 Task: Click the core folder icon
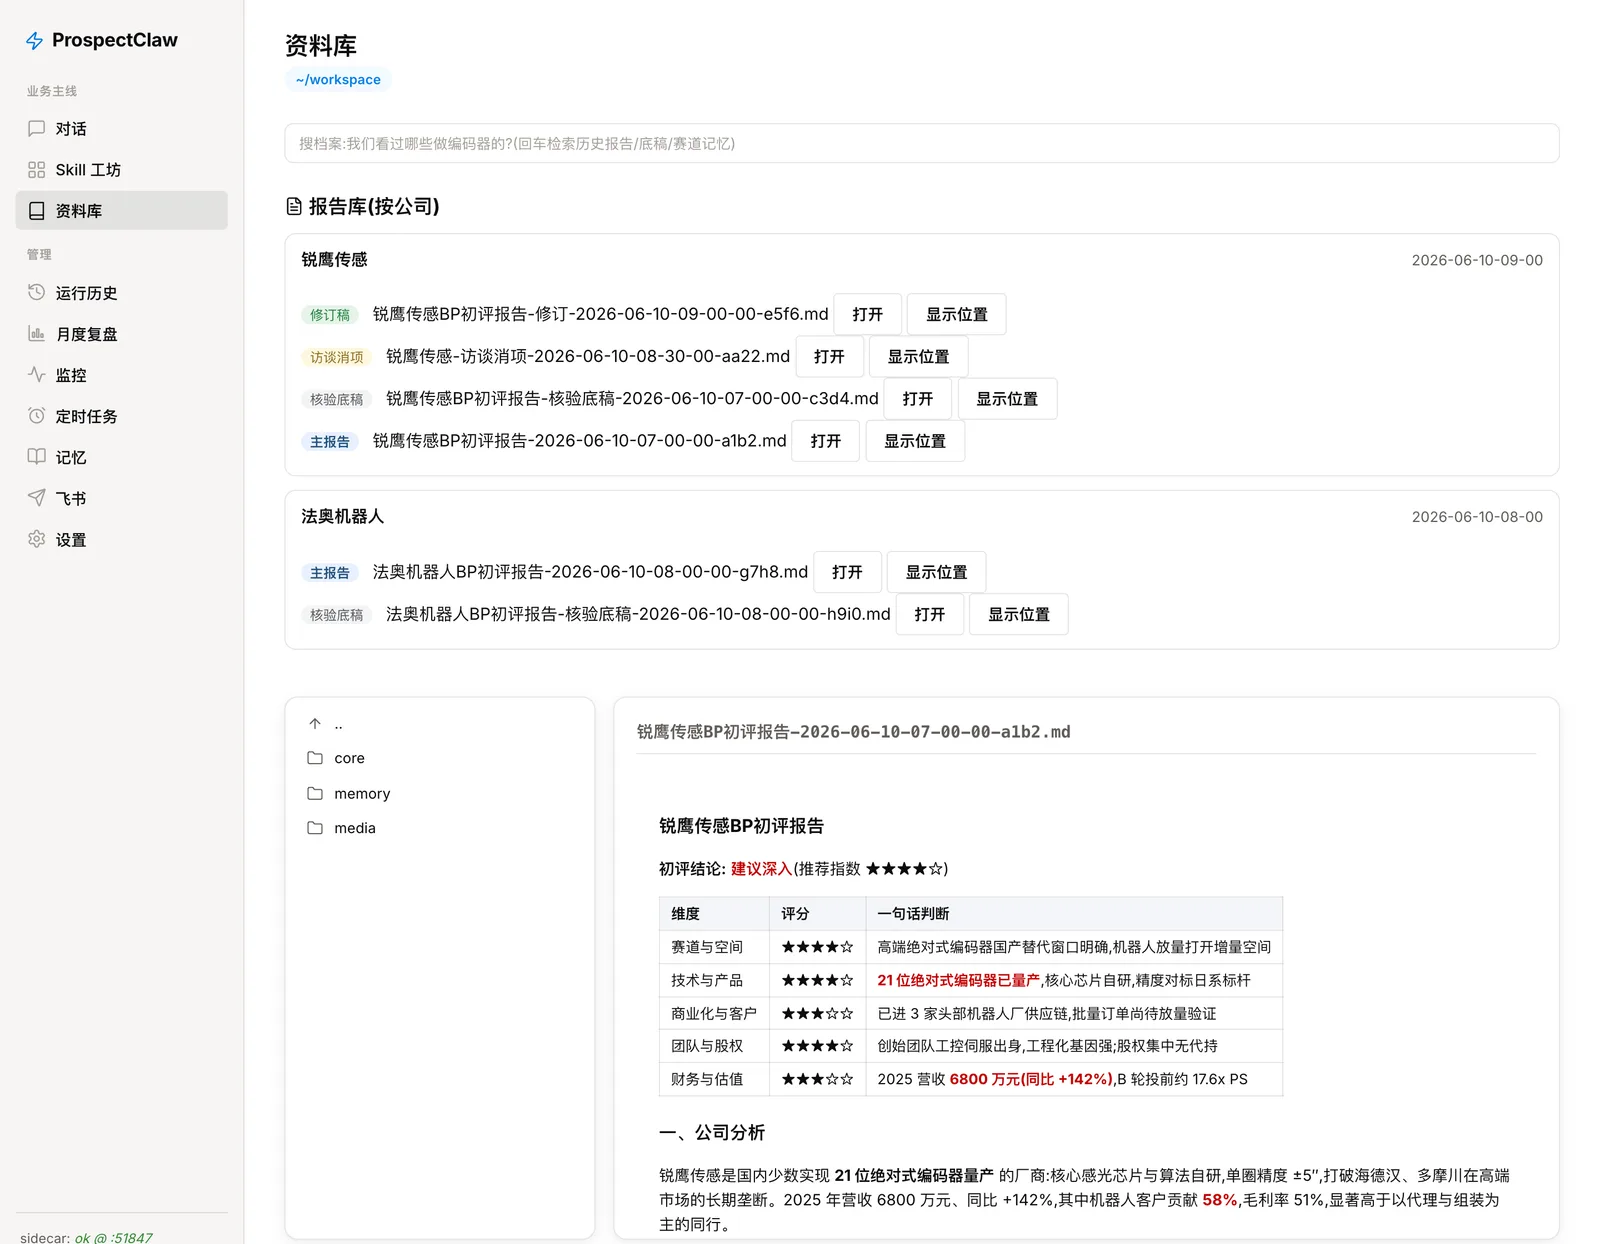pos(315,758)
